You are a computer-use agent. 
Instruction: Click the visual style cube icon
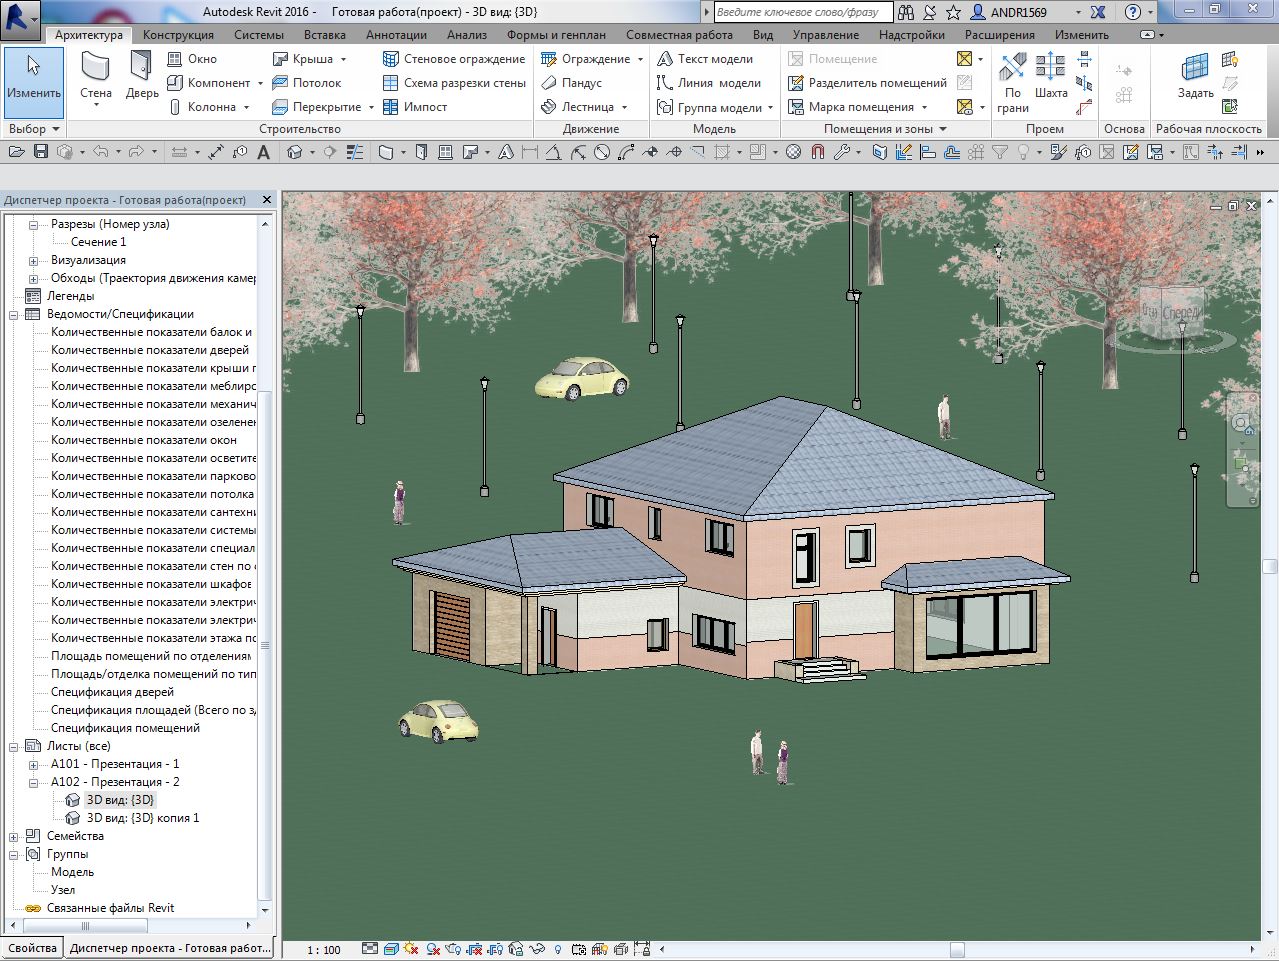pos(391,949)
